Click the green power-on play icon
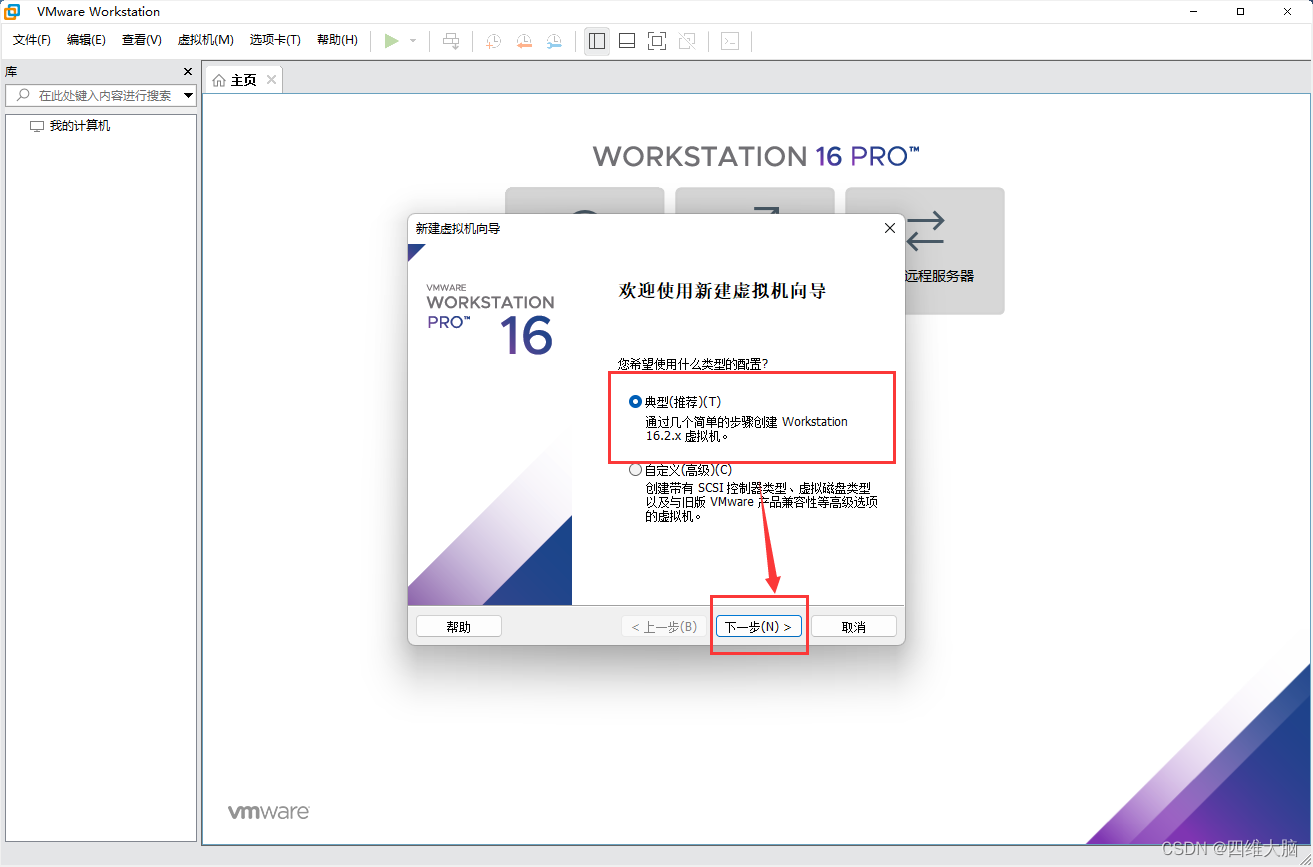 coord(391,41)
